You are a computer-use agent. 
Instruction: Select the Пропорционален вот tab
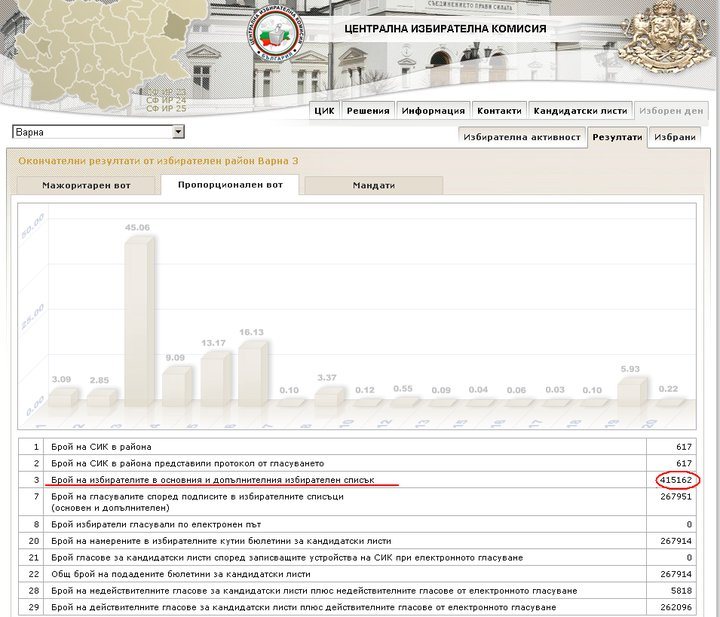[x=231, y=185]
